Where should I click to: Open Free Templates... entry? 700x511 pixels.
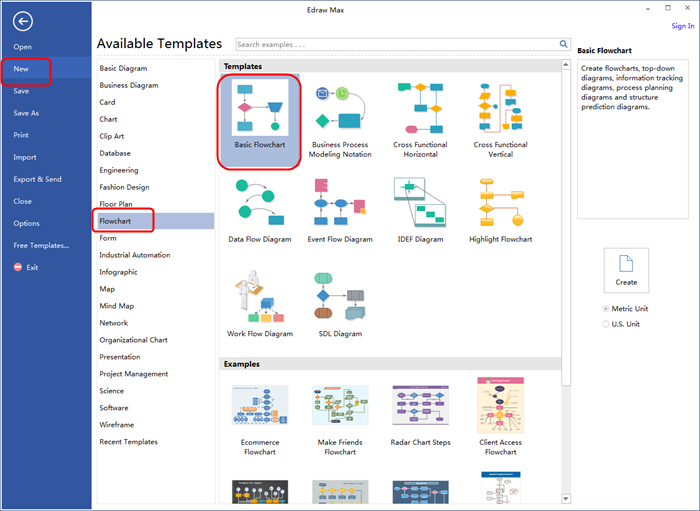coord(41,245)
